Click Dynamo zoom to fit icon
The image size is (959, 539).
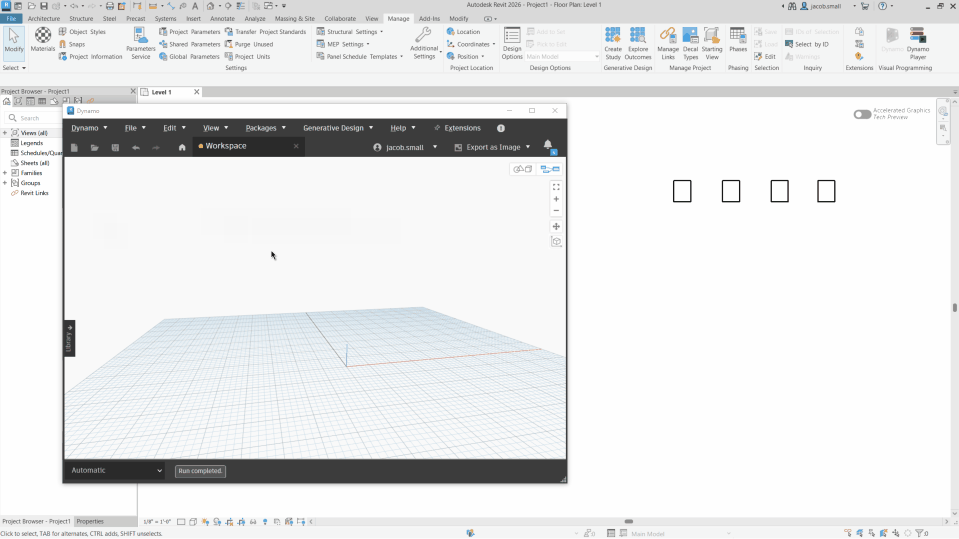[556, 187]
